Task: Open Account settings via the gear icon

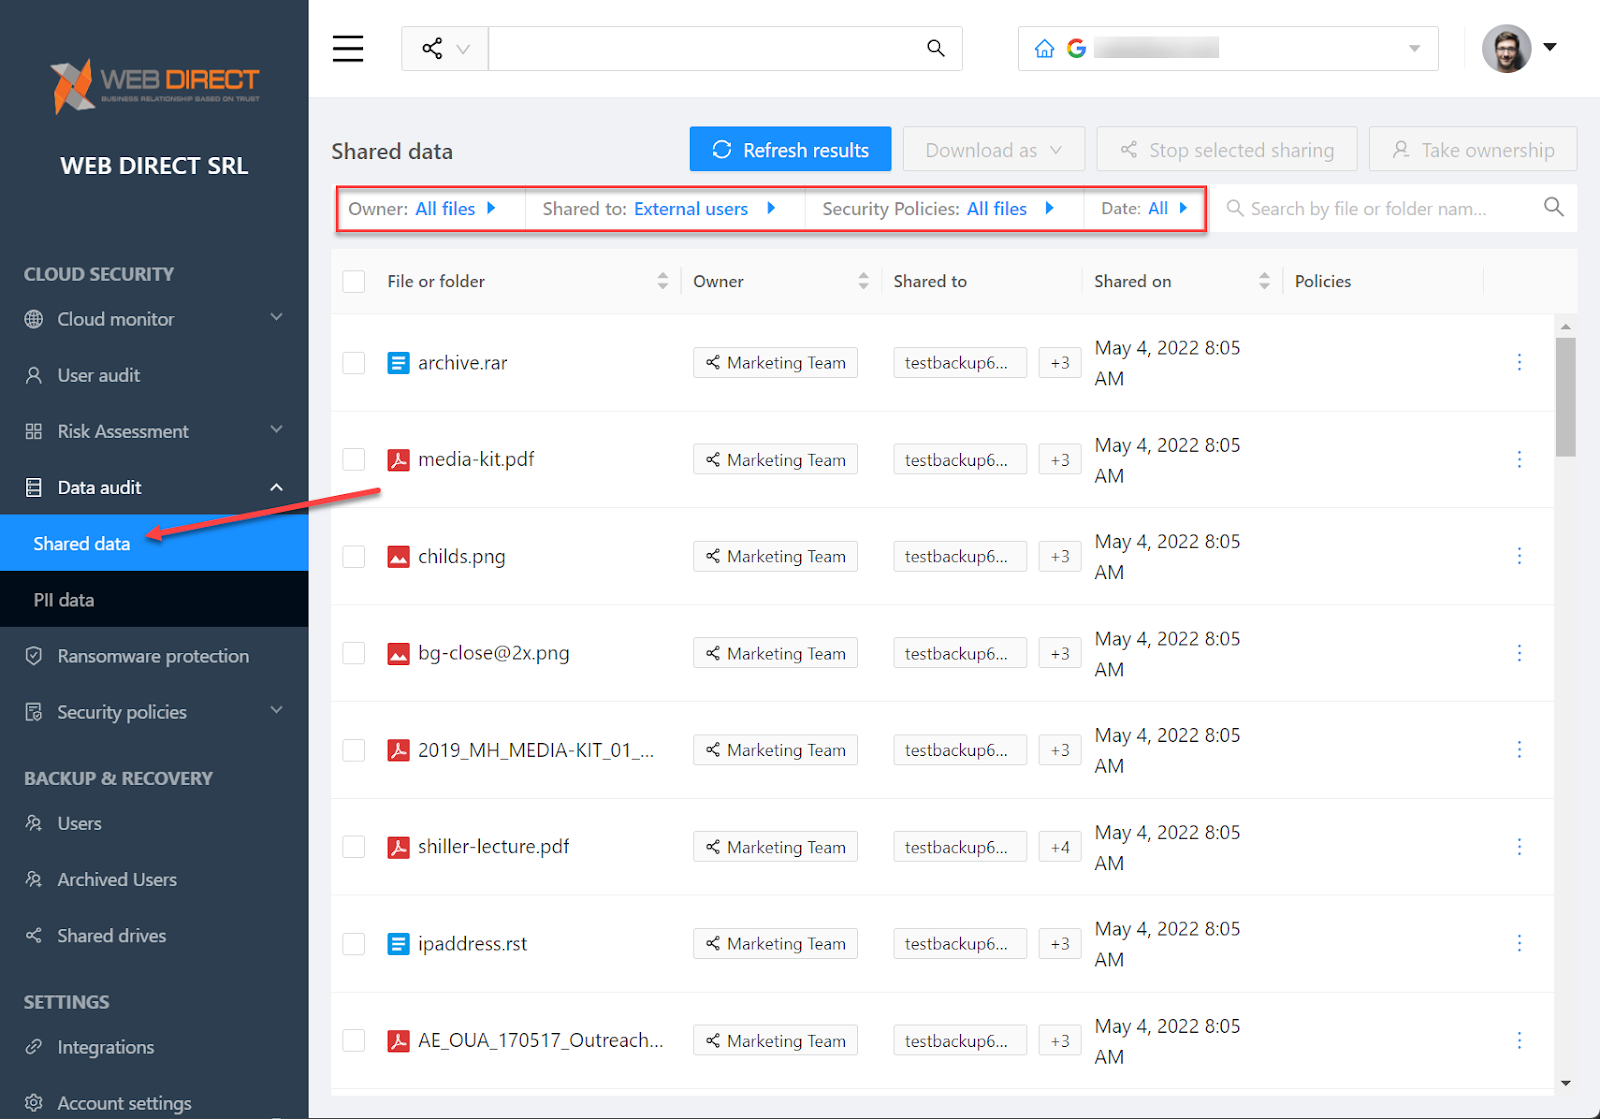Action: pyautogui.click(x=34, y=1103)
